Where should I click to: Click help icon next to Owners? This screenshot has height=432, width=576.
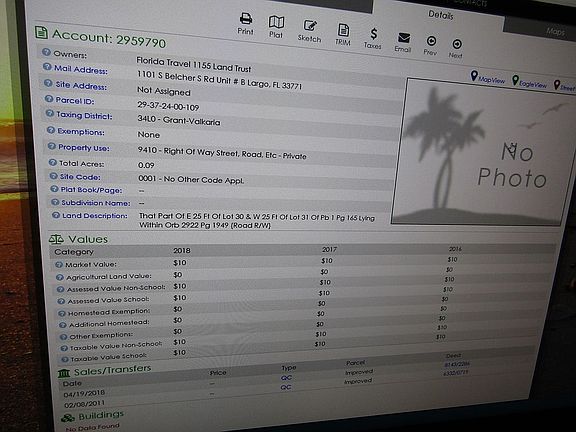pos(46,52)
